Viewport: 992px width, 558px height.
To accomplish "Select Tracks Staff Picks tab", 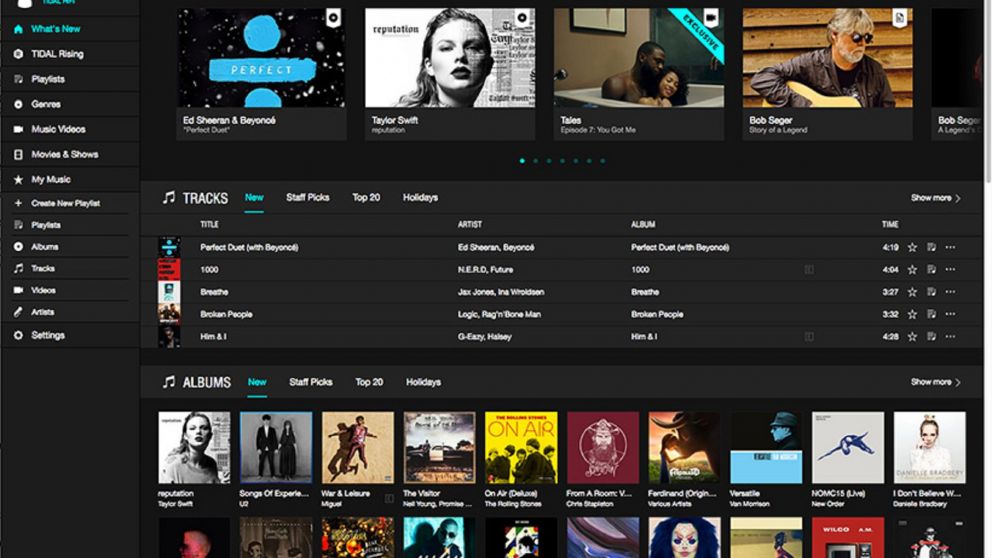I will click(307, 197).
